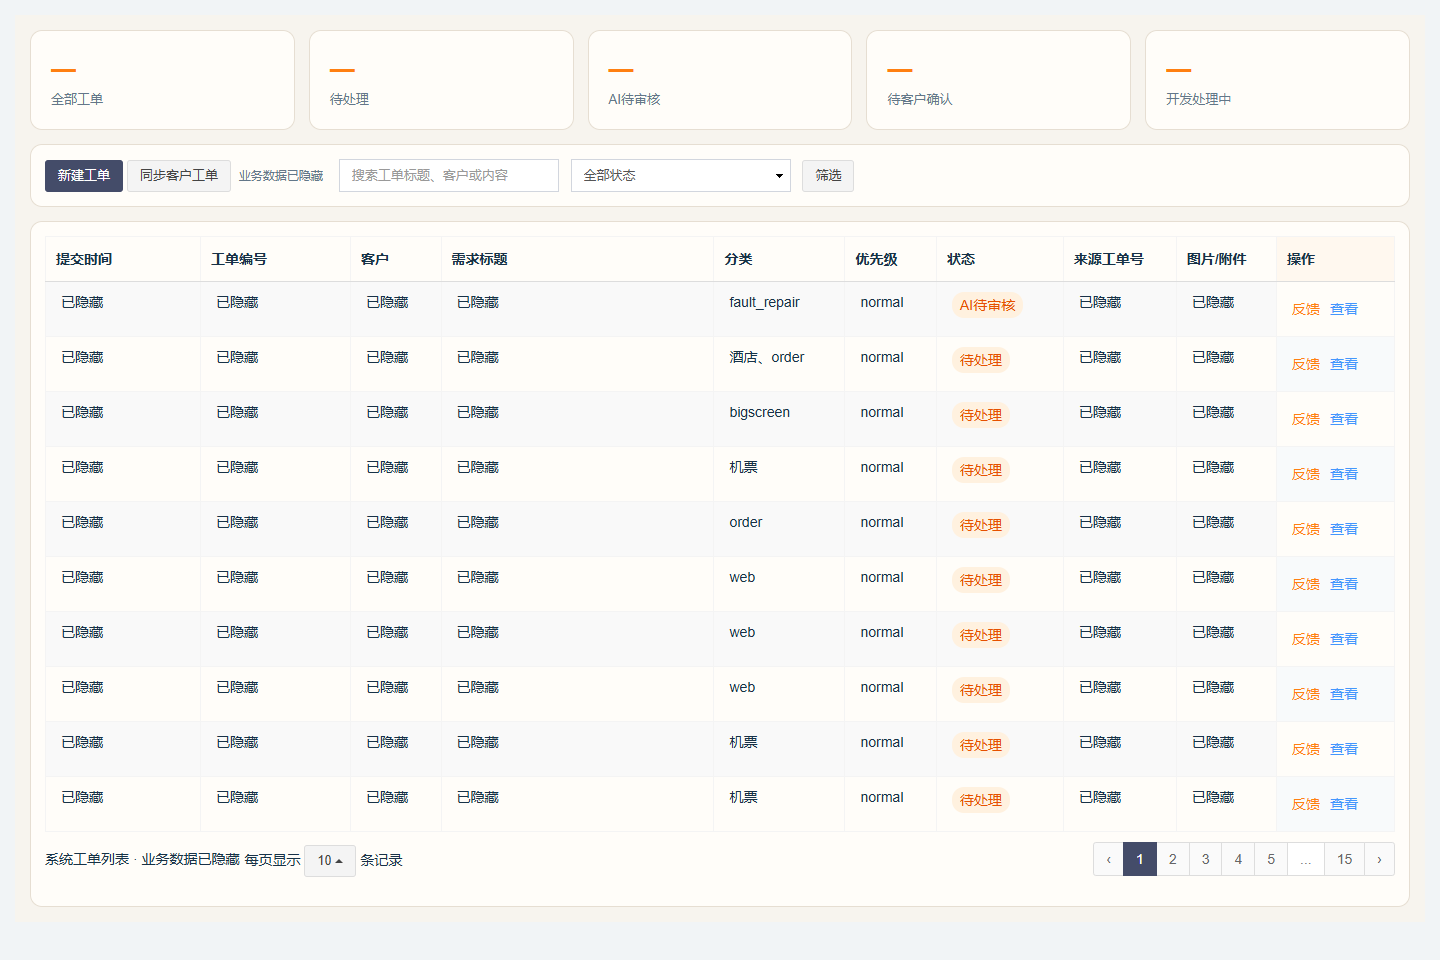Jump to page 5
The height and width of the screenshot is (960, 1440).
1271,859
